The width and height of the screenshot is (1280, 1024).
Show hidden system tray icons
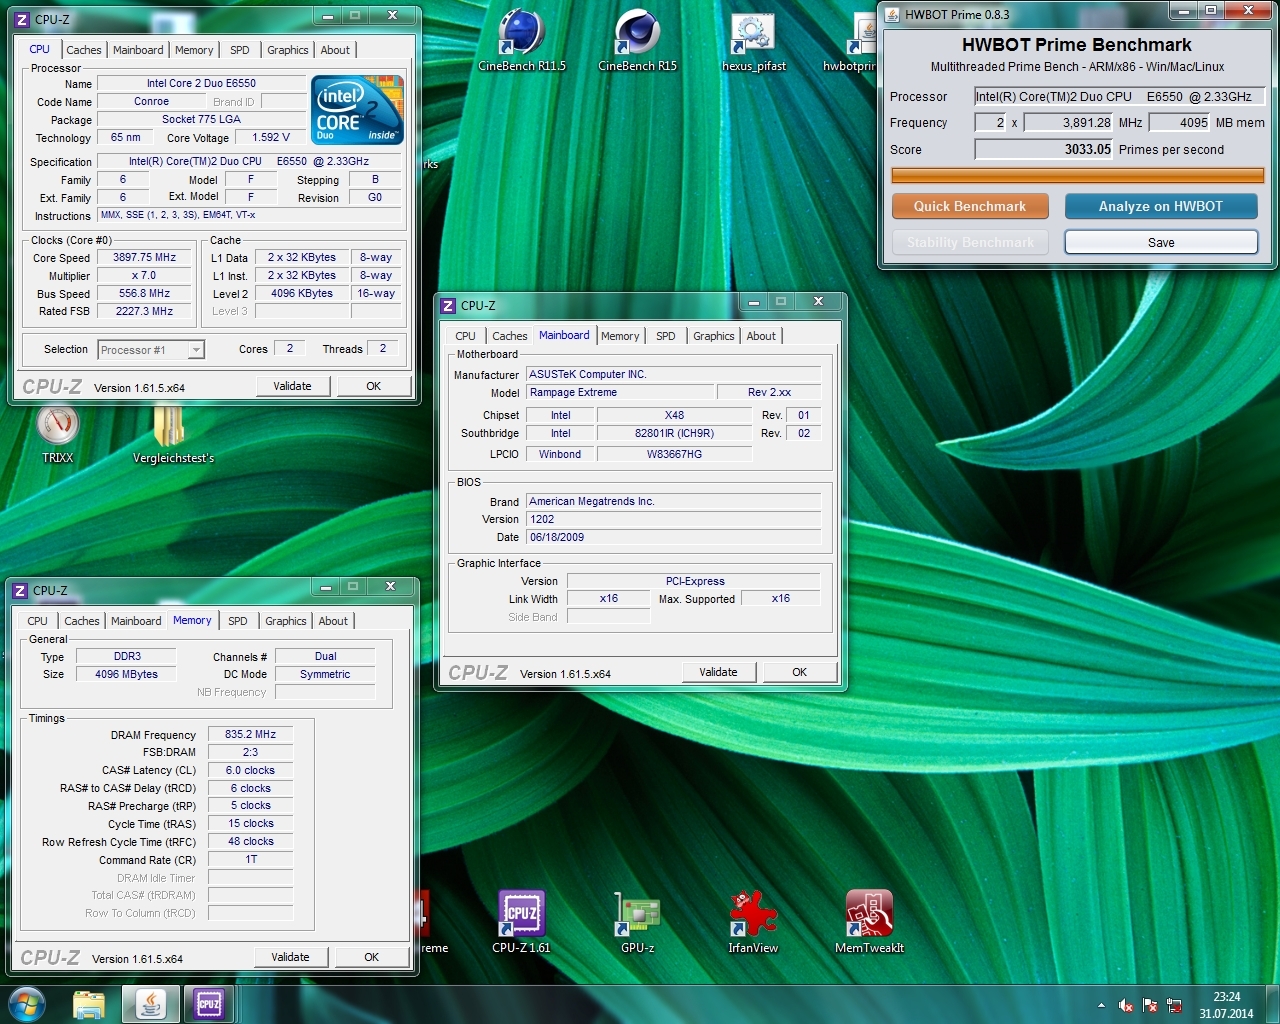(1101, 1005)
